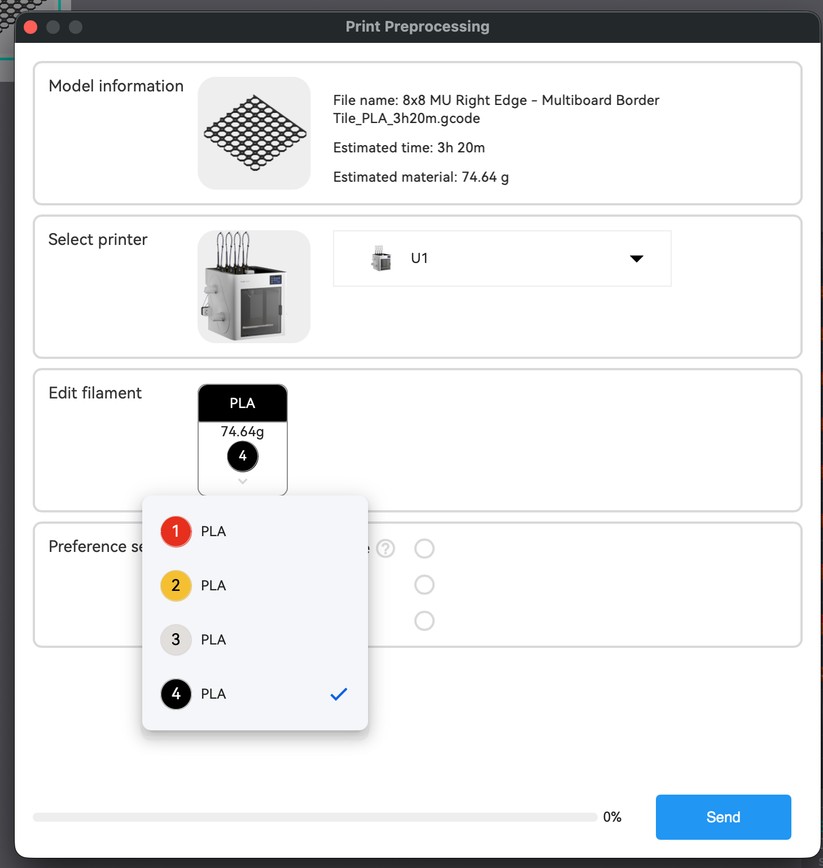This screenshot has width=823, height=868.
Task: Click the blue checkmark next to slot 4
Action: [338, 694]
